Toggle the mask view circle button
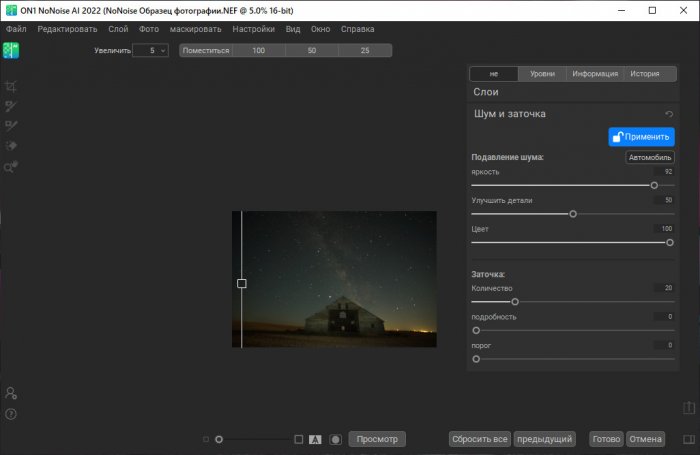This screenshot has width=700, height=455. click(336, 439)
